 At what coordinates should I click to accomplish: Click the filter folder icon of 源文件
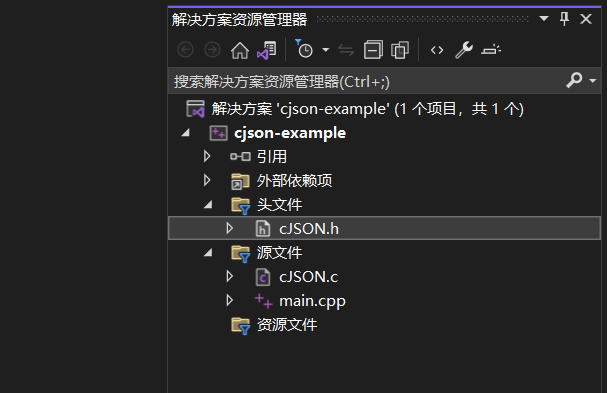[x=240, y=254]
